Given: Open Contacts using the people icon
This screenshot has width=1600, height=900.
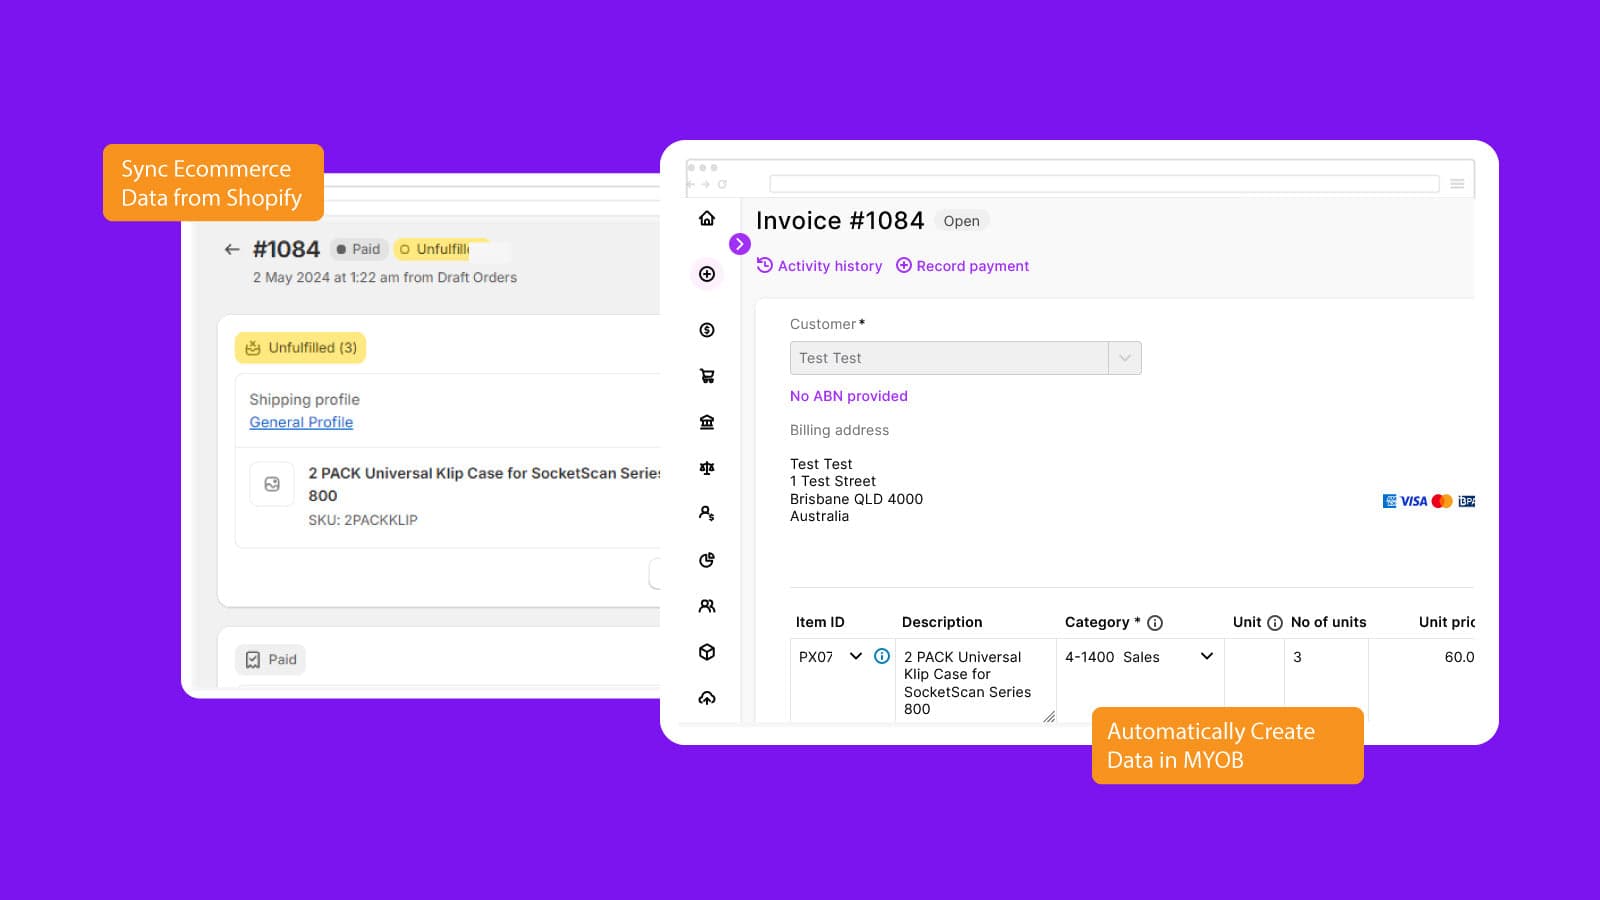Looking at the screenshot, I should click(707, 605).
